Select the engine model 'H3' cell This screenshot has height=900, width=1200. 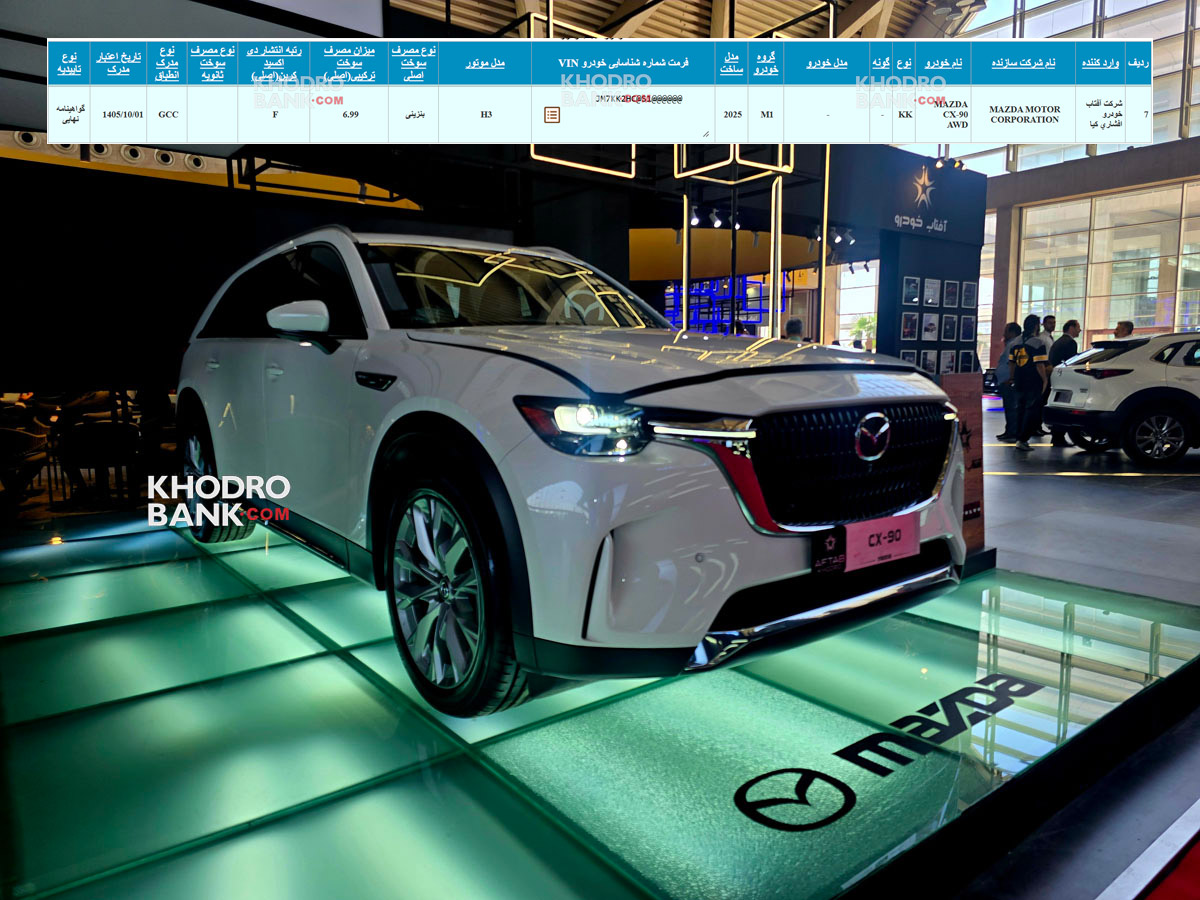point(485,114)
